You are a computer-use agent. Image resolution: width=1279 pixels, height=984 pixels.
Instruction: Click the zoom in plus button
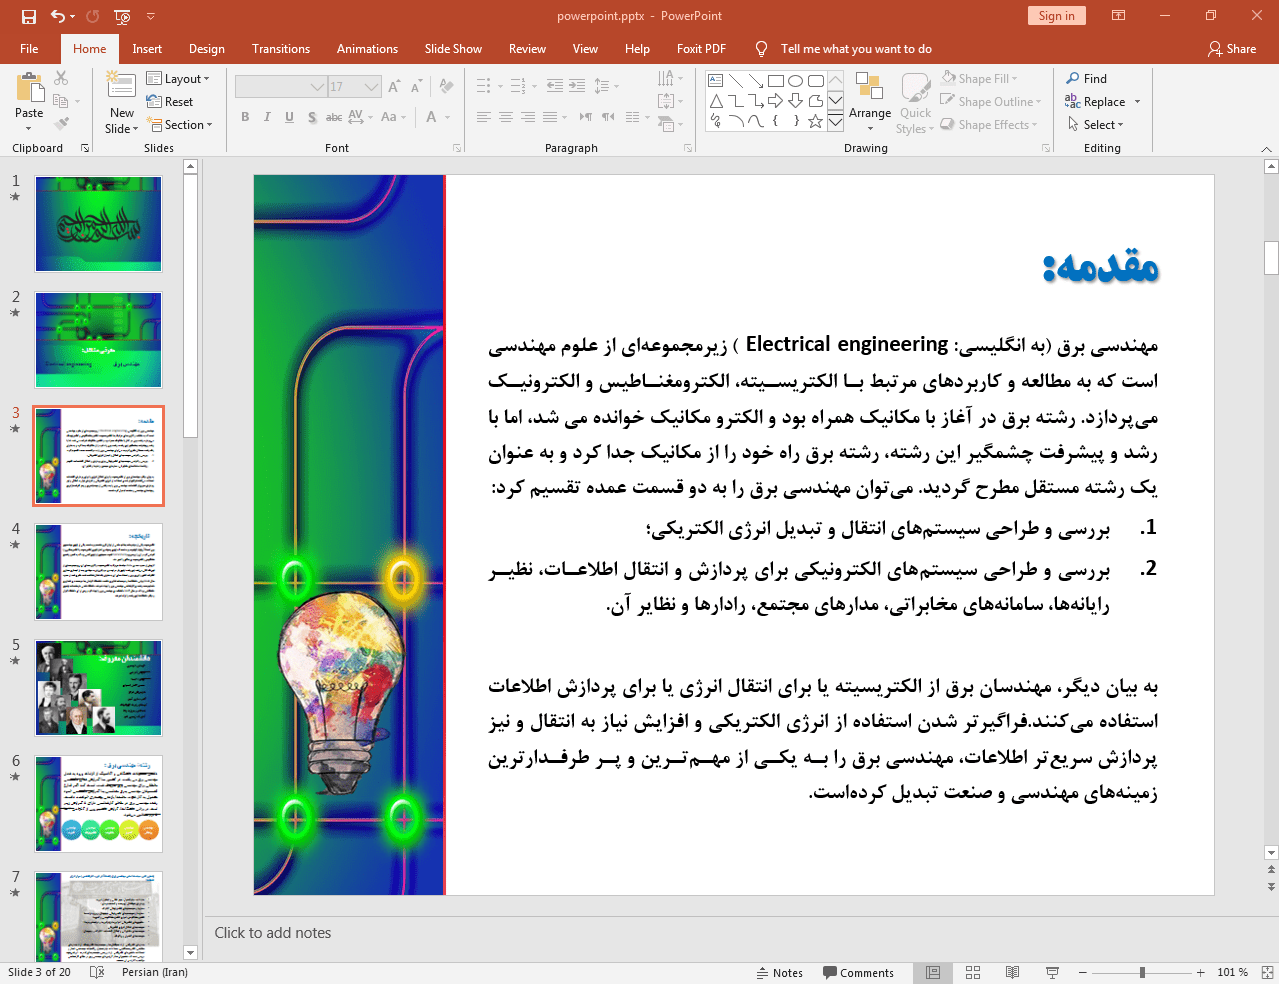pos(1201,973)
